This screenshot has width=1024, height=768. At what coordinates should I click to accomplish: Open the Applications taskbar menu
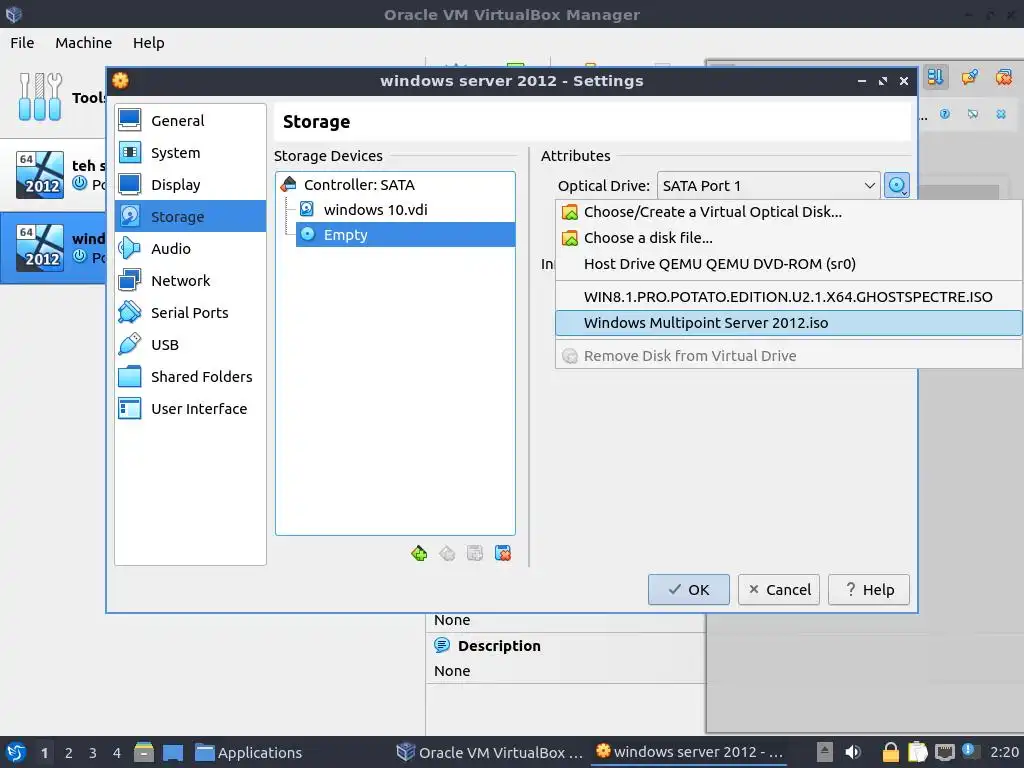coord(249,752)
